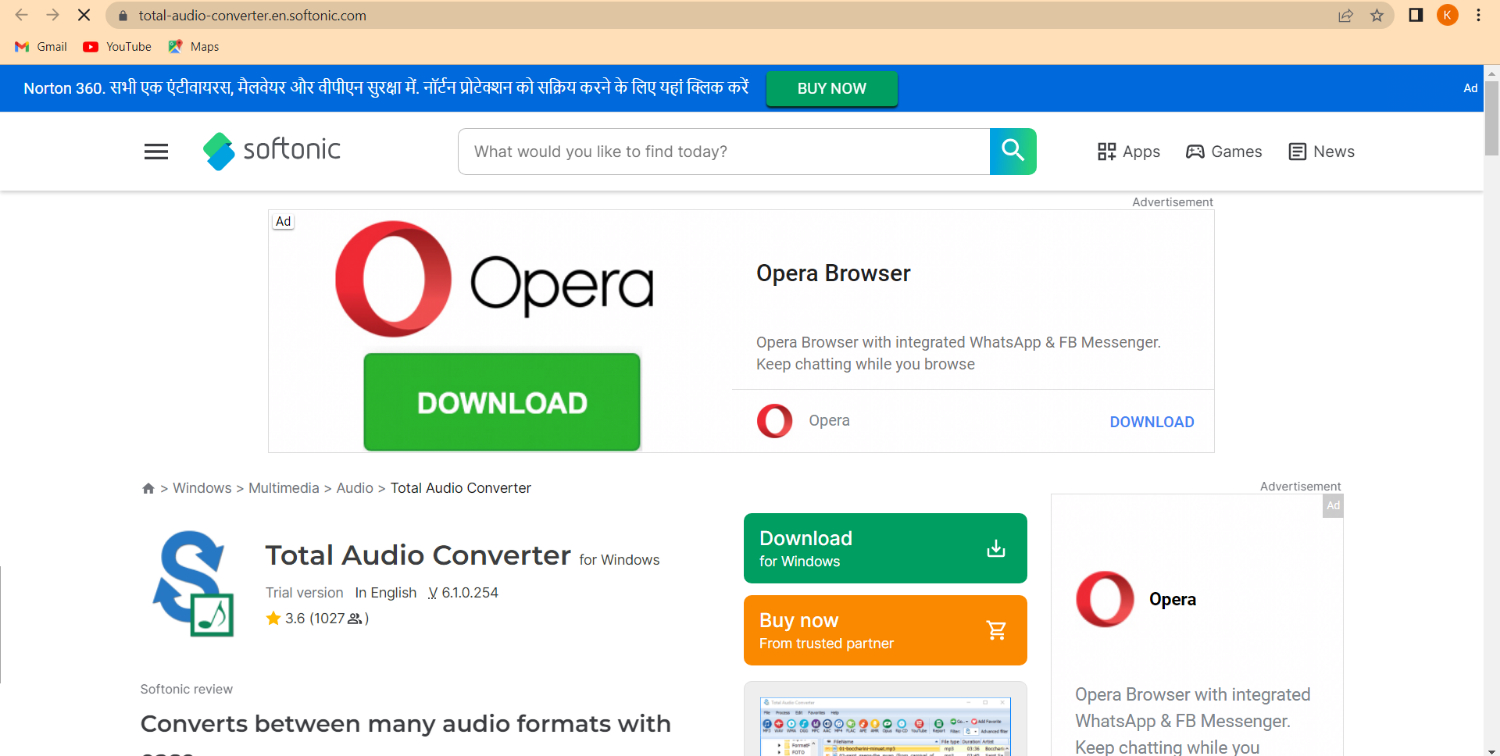Open the Total Audio Converter screenshot thumbnail
This screenshot has height=756, width=1500.
point(885,719)
